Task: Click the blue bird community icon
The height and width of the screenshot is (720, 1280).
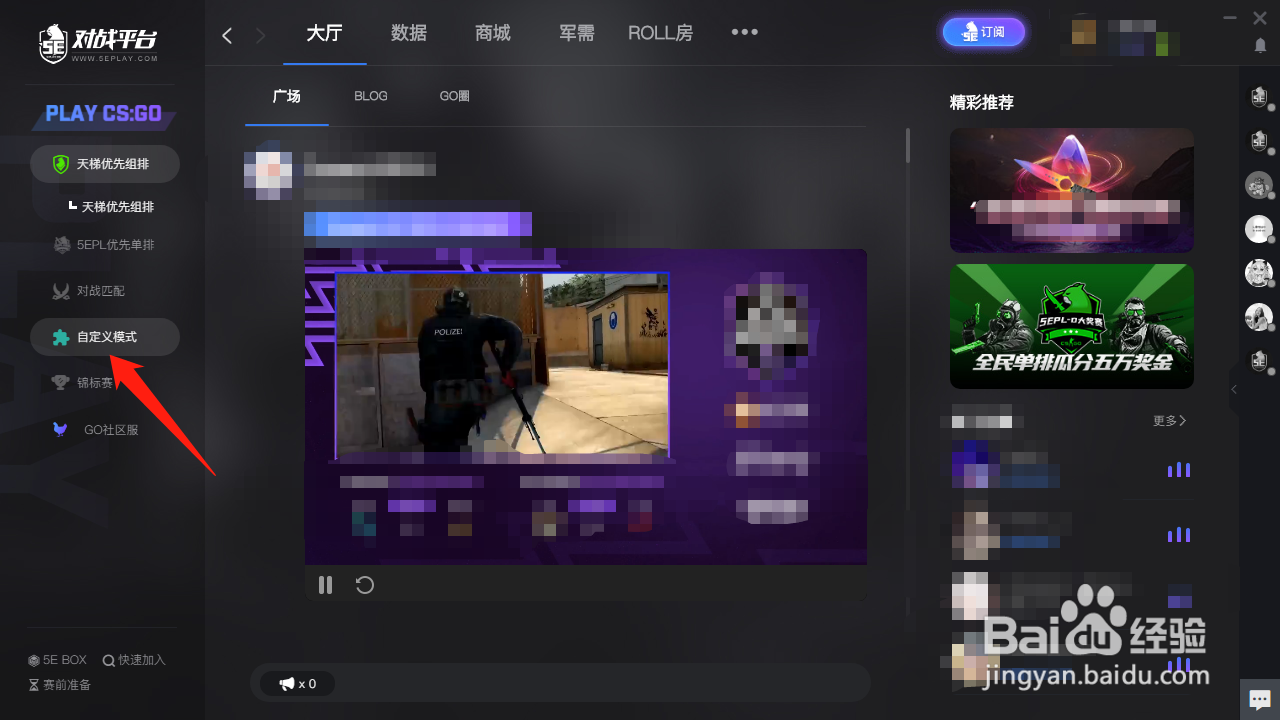Action: 60,429
